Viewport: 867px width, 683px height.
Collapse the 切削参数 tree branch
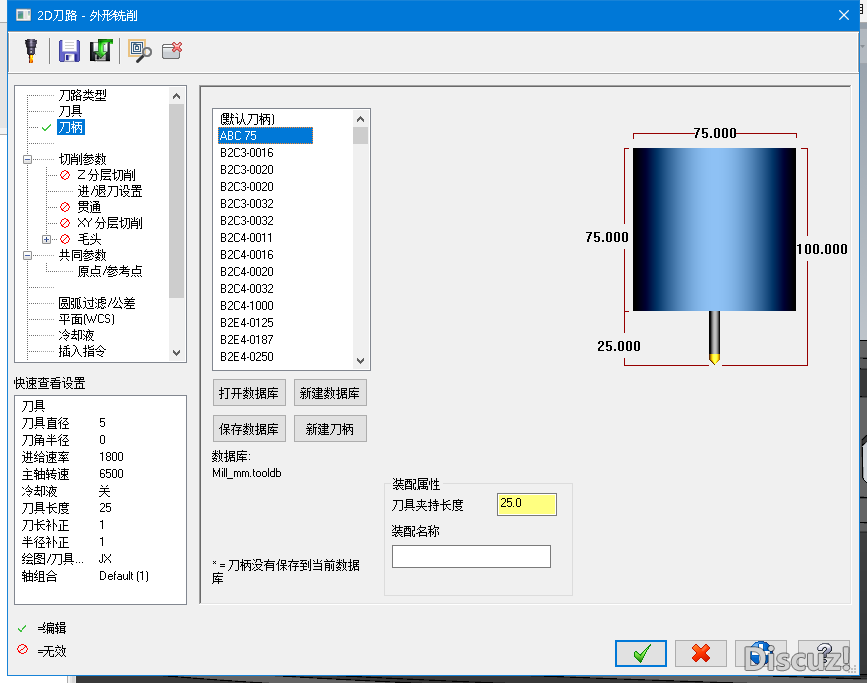[x=27, y=159]
